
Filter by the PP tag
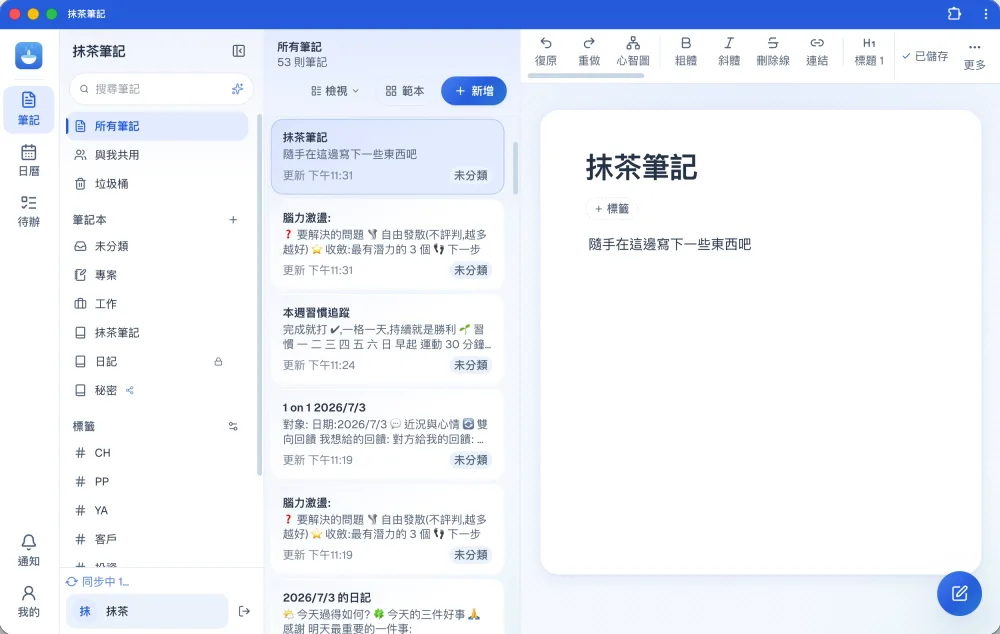coord(158,482)
